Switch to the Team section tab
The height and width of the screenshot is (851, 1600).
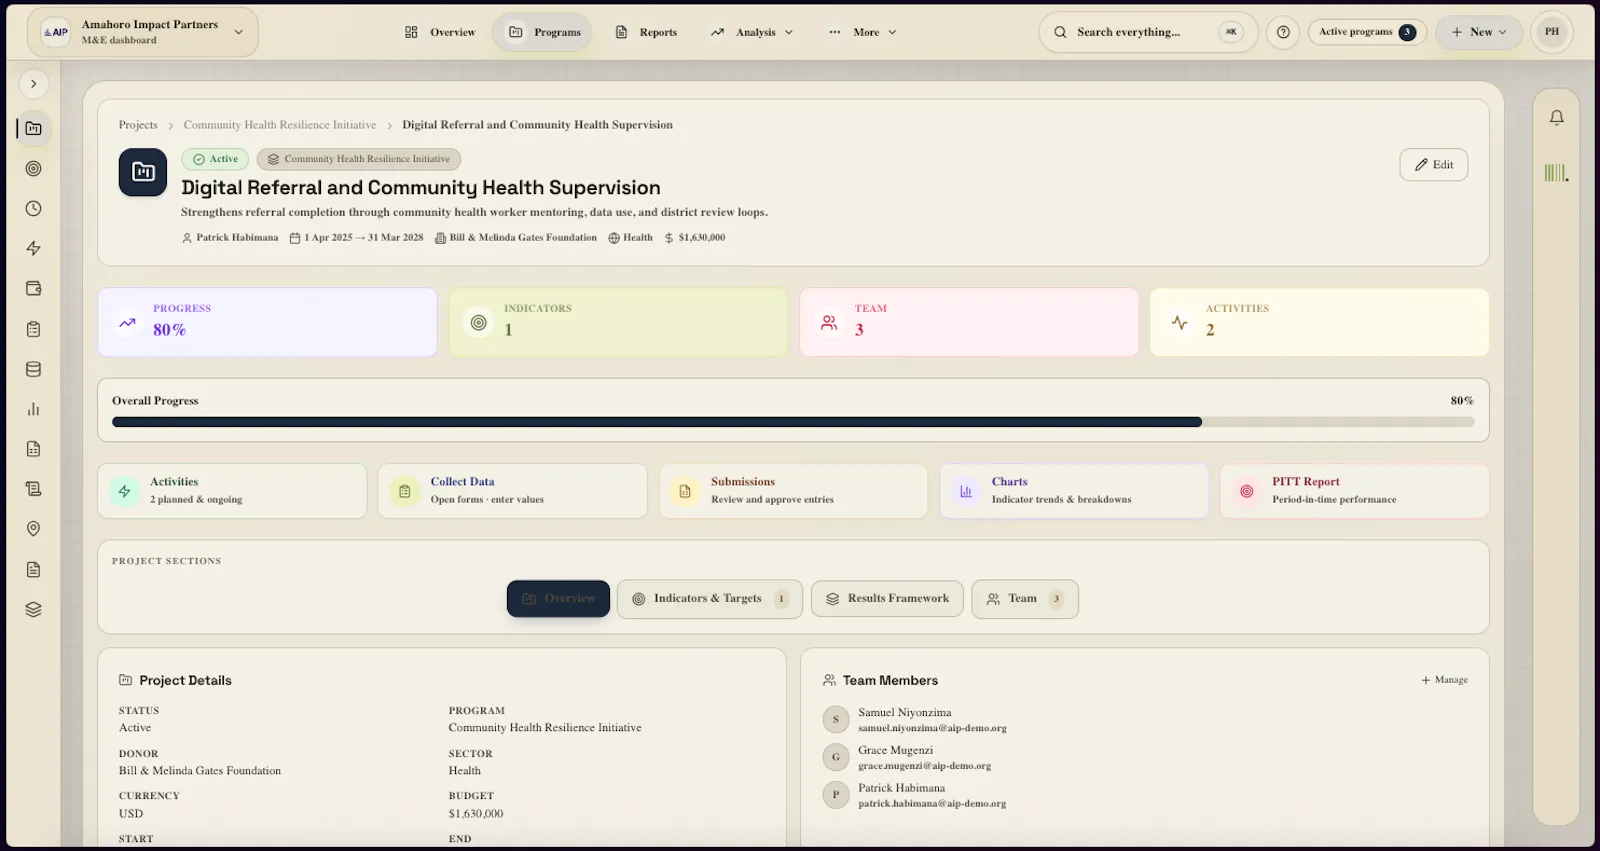(x=1025, y=599)
